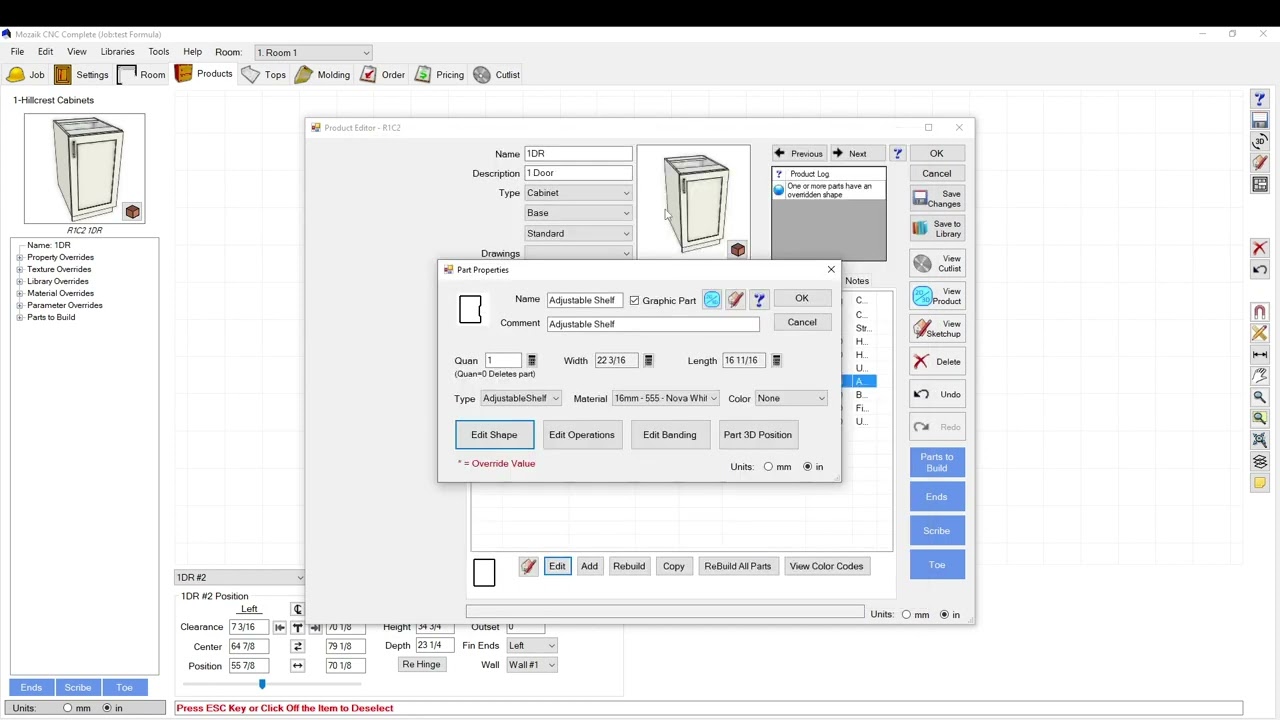Viewport: 1280px width, 720px height.
Task: Click the magnet snap icon
Action: pos(1260,312)
